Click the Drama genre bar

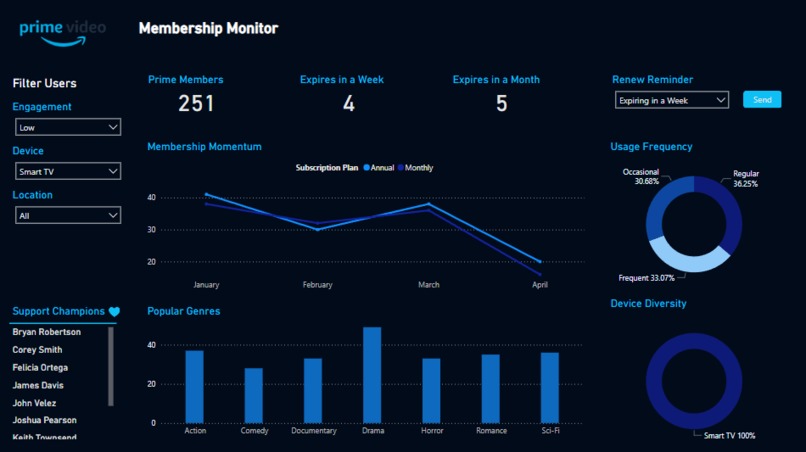372,375
